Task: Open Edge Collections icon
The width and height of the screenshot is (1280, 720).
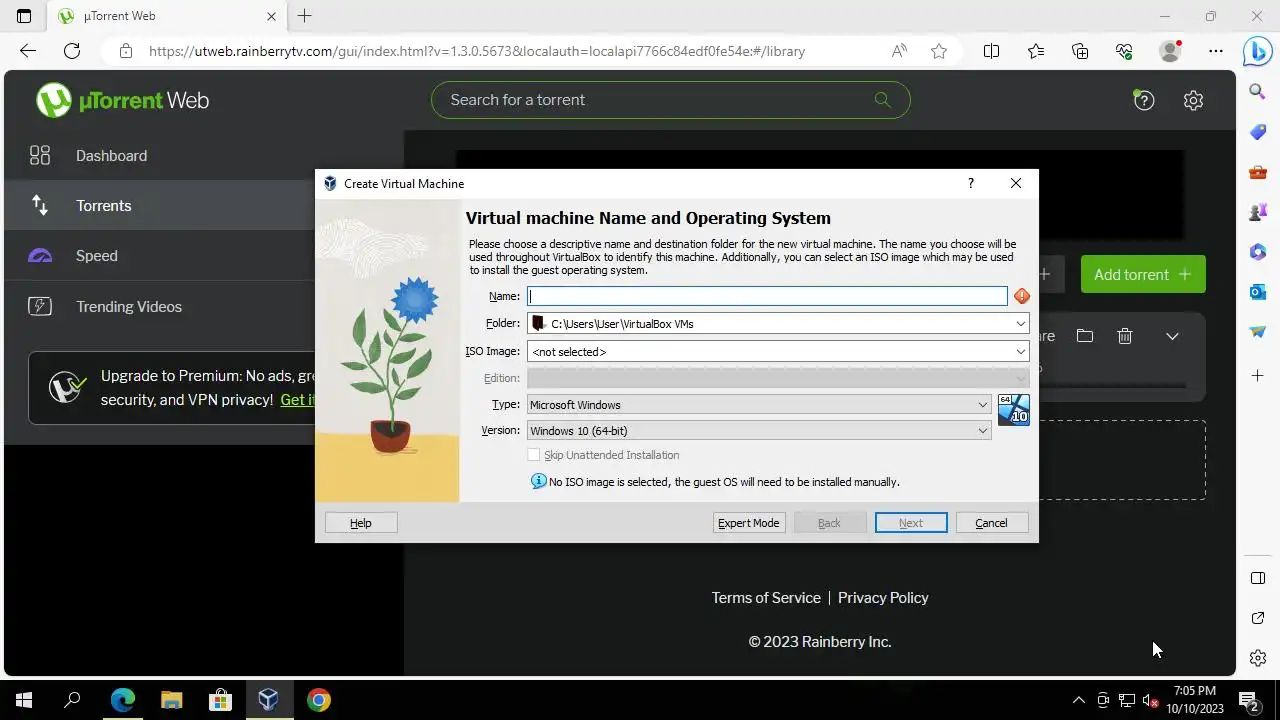Action: point(1080,51)
